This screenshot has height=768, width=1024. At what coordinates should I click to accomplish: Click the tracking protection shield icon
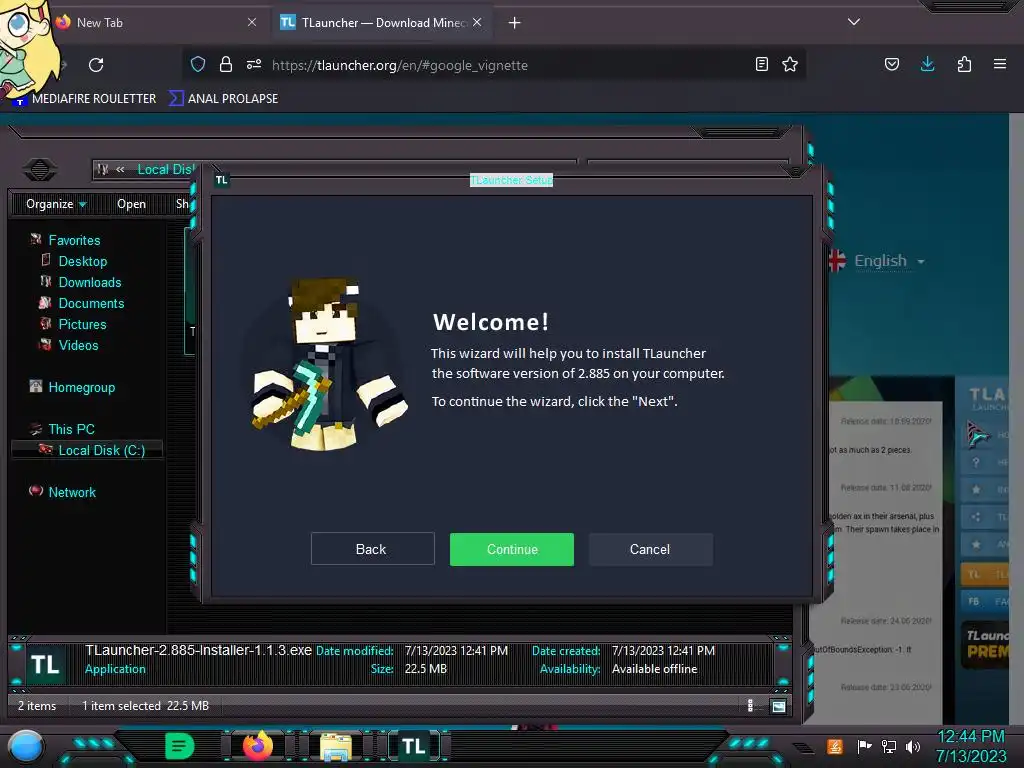[x=198, y=64]
